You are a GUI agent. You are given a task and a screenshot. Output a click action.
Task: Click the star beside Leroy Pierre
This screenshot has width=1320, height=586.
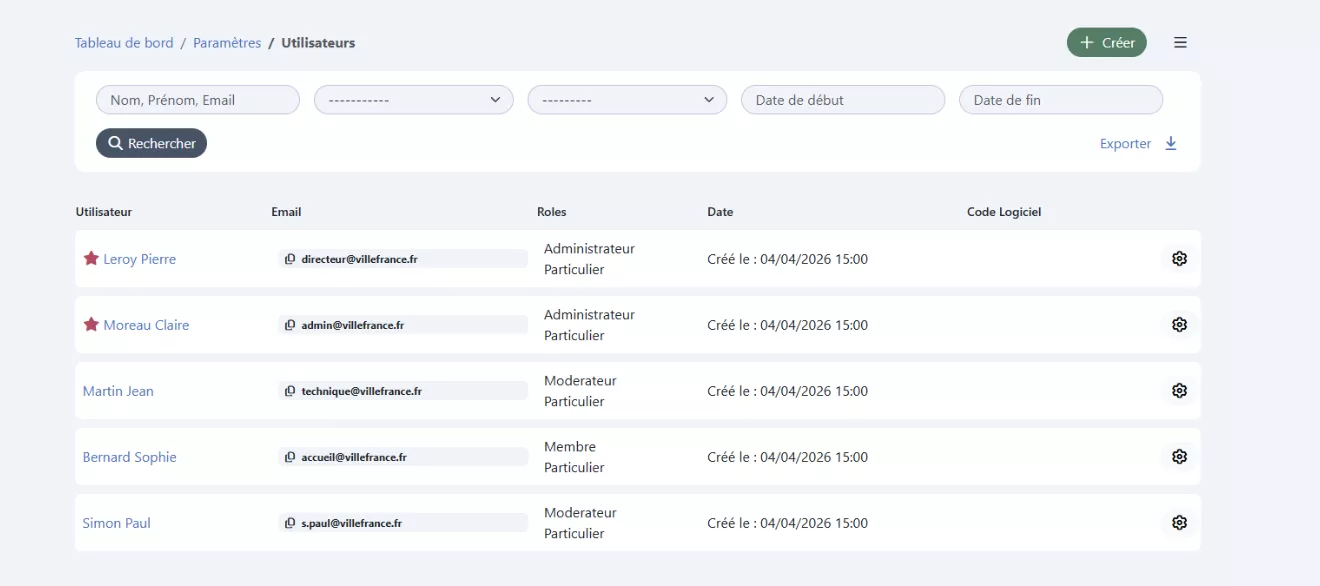point(91,259)
